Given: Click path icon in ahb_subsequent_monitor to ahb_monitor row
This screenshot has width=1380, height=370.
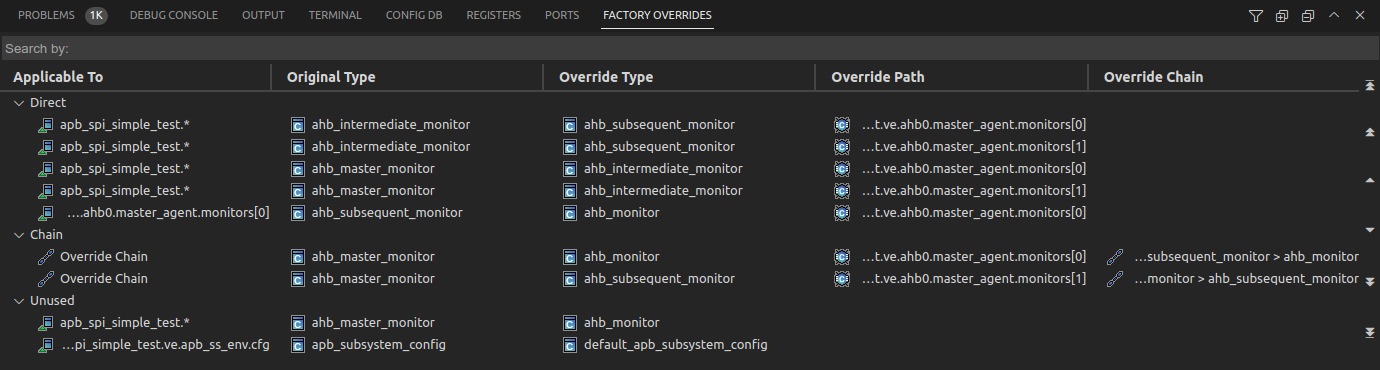Looking at the screenshot, I should coord(842,213).
